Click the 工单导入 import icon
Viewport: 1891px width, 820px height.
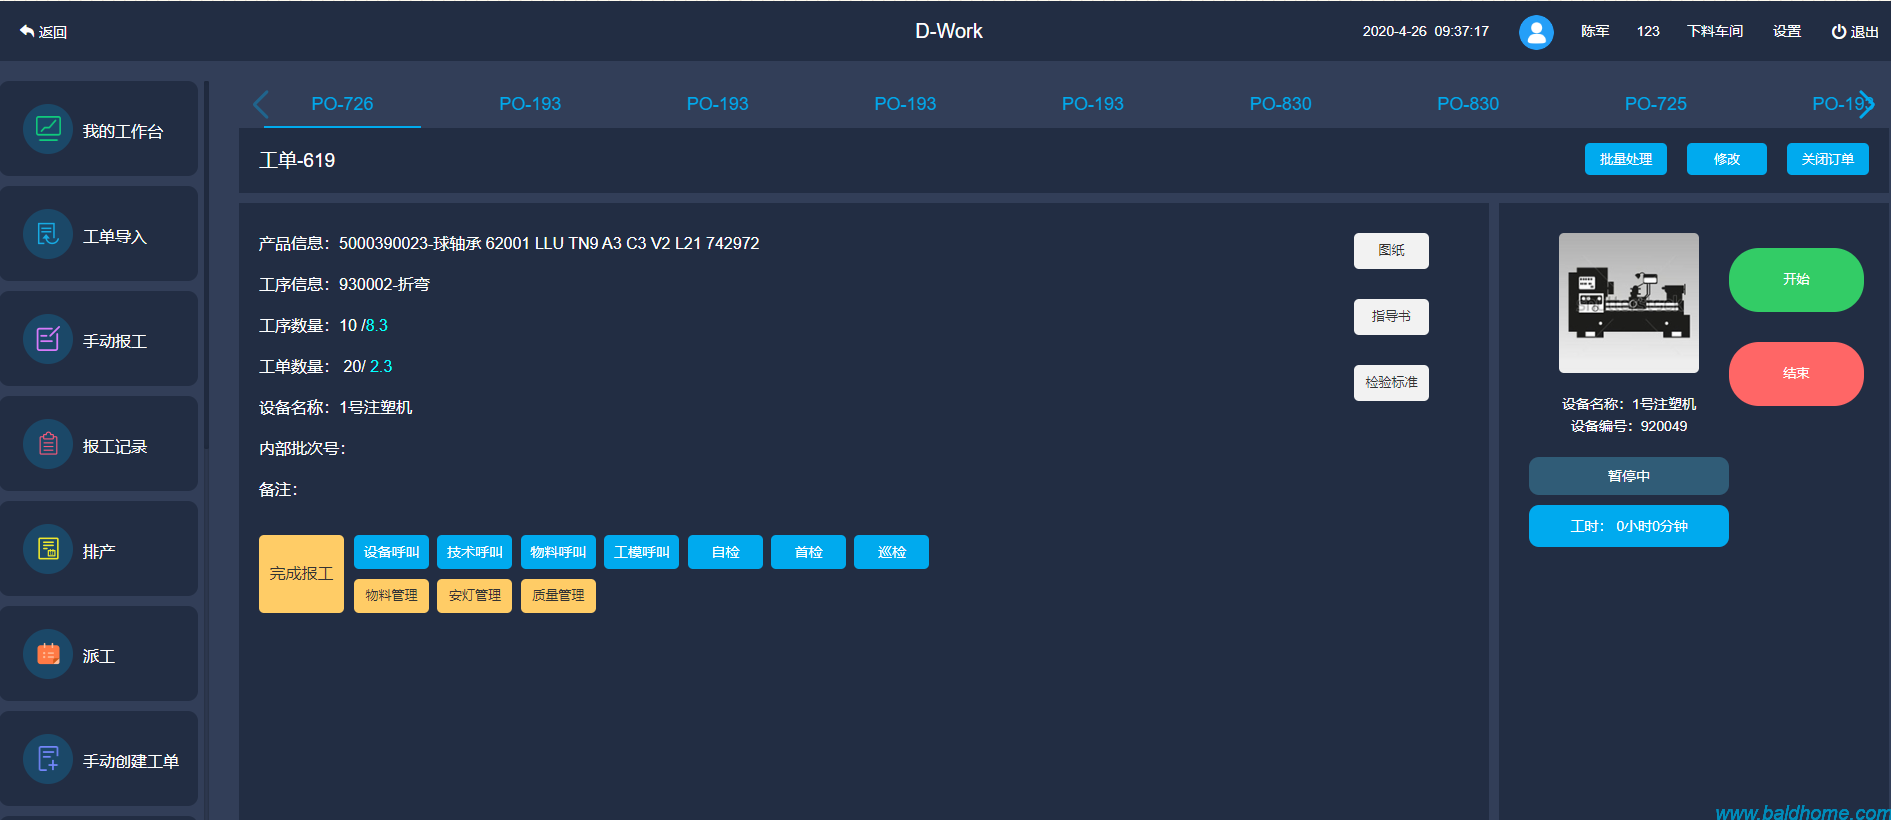click(48, 234)
